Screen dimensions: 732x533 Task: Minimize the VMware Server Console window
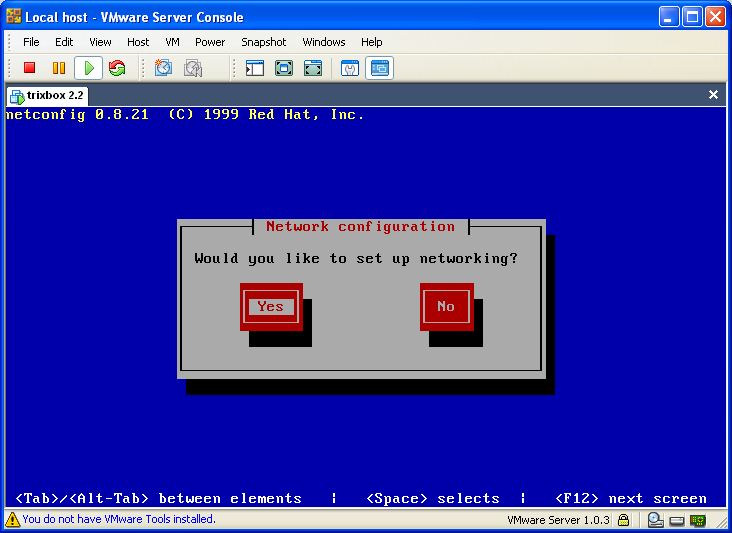pyautogui.click(x=669, y=17)
